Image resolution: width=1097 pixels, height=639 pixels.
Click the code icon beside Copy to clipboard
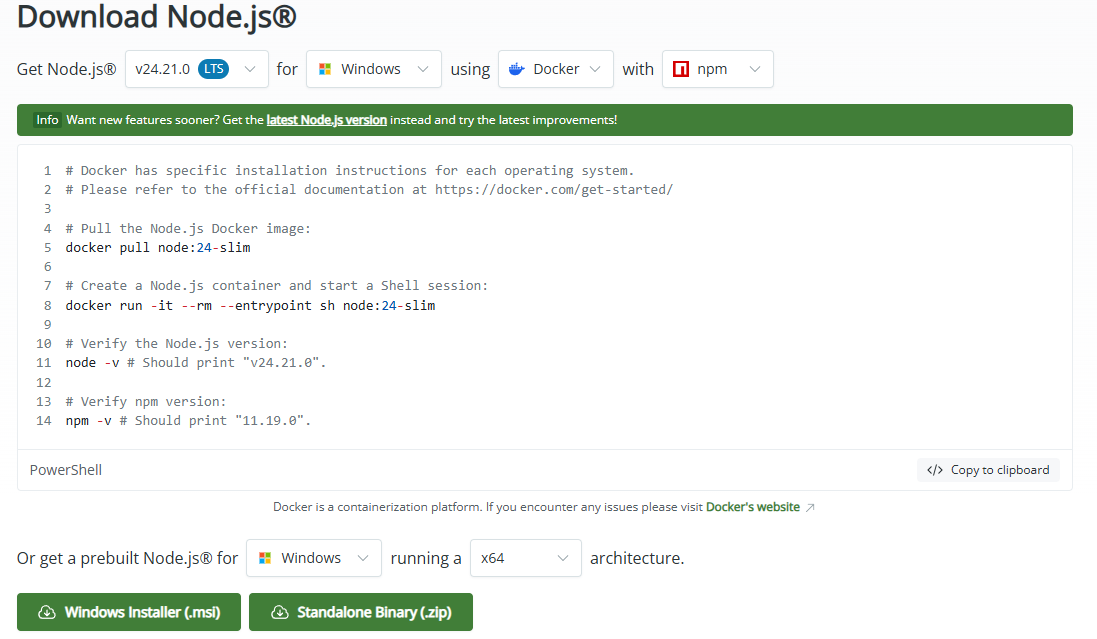pos(935,470)
